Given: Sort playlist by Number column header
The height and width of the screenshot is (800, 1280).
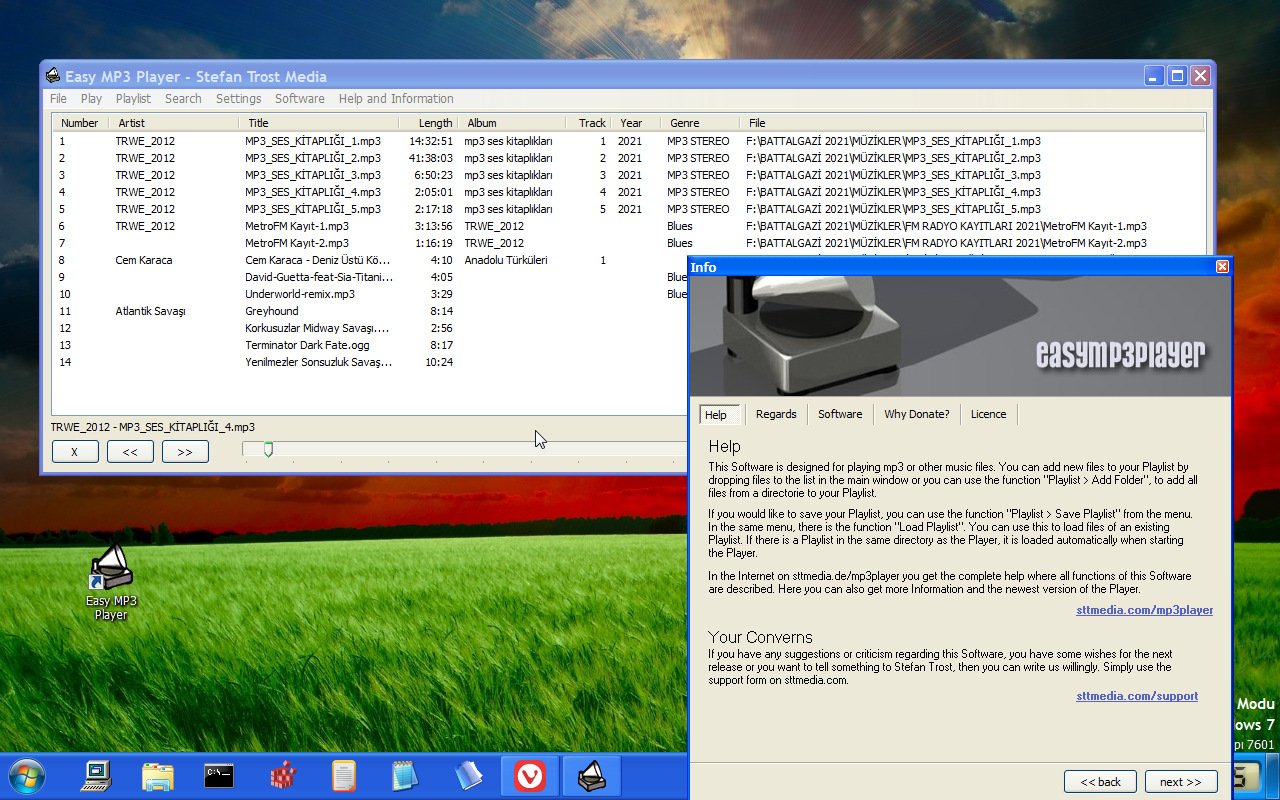Looking at the screenshot, I should pyautogui.click(x=81, y=123).
